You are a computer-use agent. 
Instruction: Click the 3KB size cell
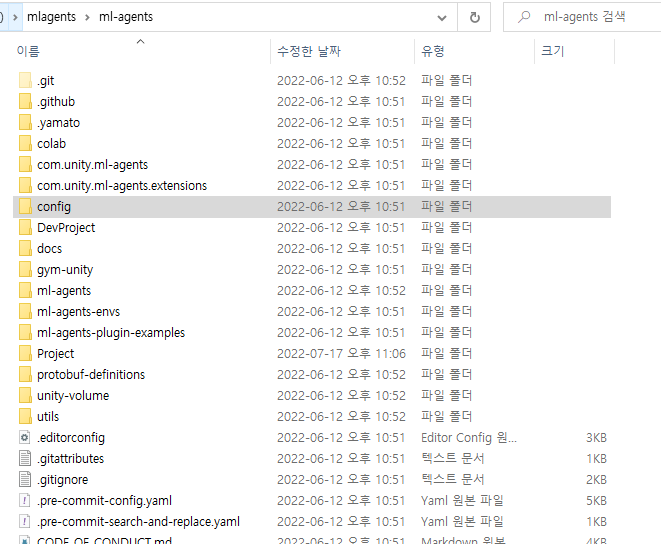coord(596,438)
